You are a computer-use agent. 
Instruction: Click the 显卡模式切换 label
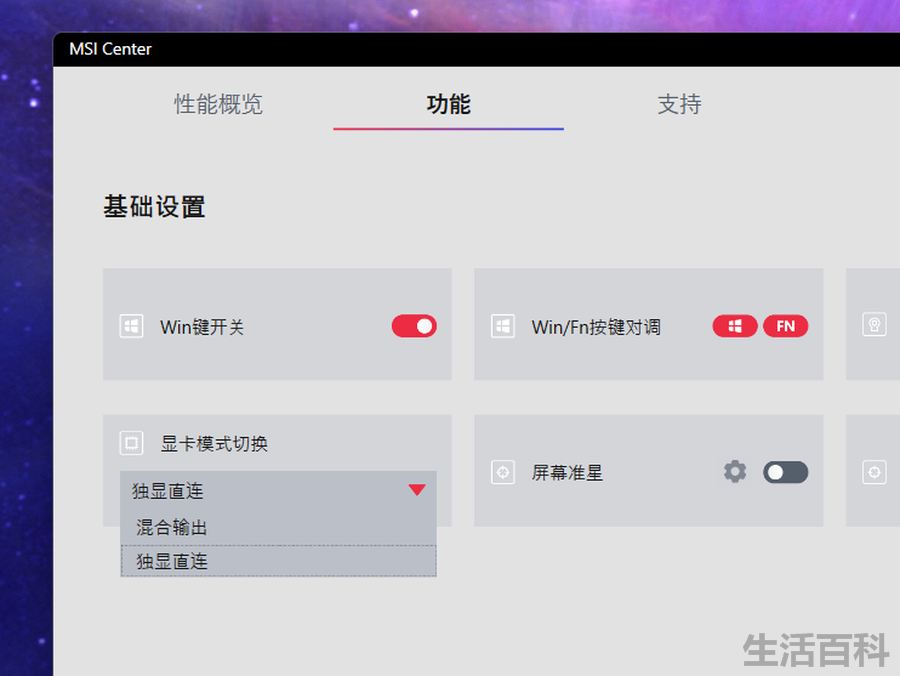[214, 444]
